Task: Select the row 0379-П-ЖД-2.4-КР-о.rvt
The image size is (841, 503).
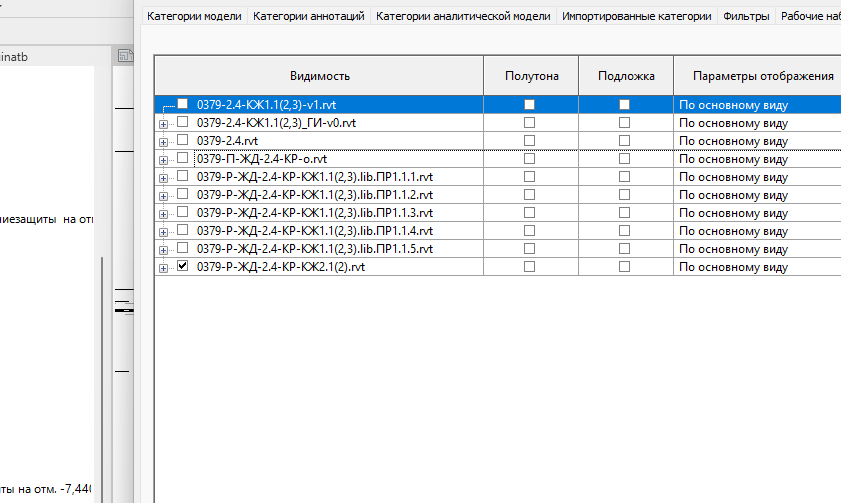Action: [x=262, y=159]
